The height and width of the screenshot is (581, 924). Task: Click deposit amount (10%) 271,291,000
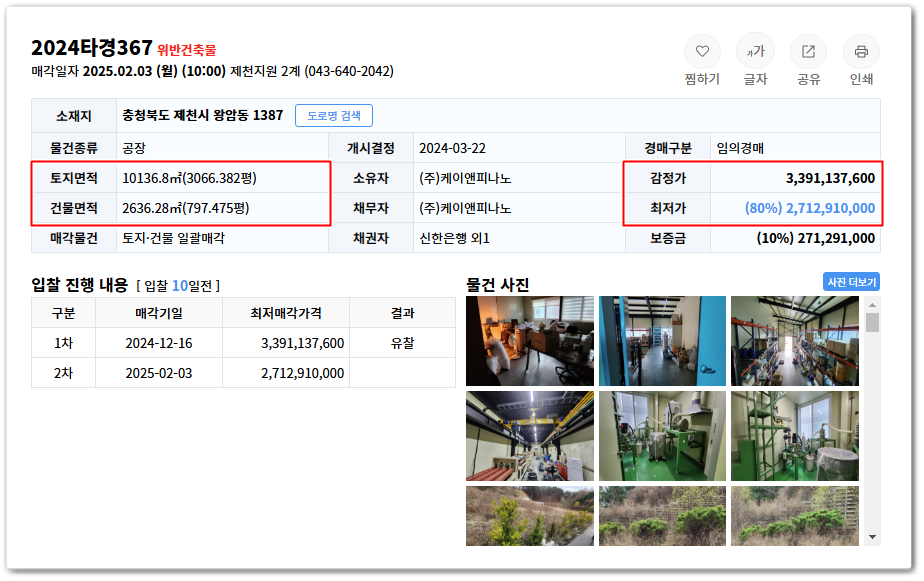pos(816,238)
